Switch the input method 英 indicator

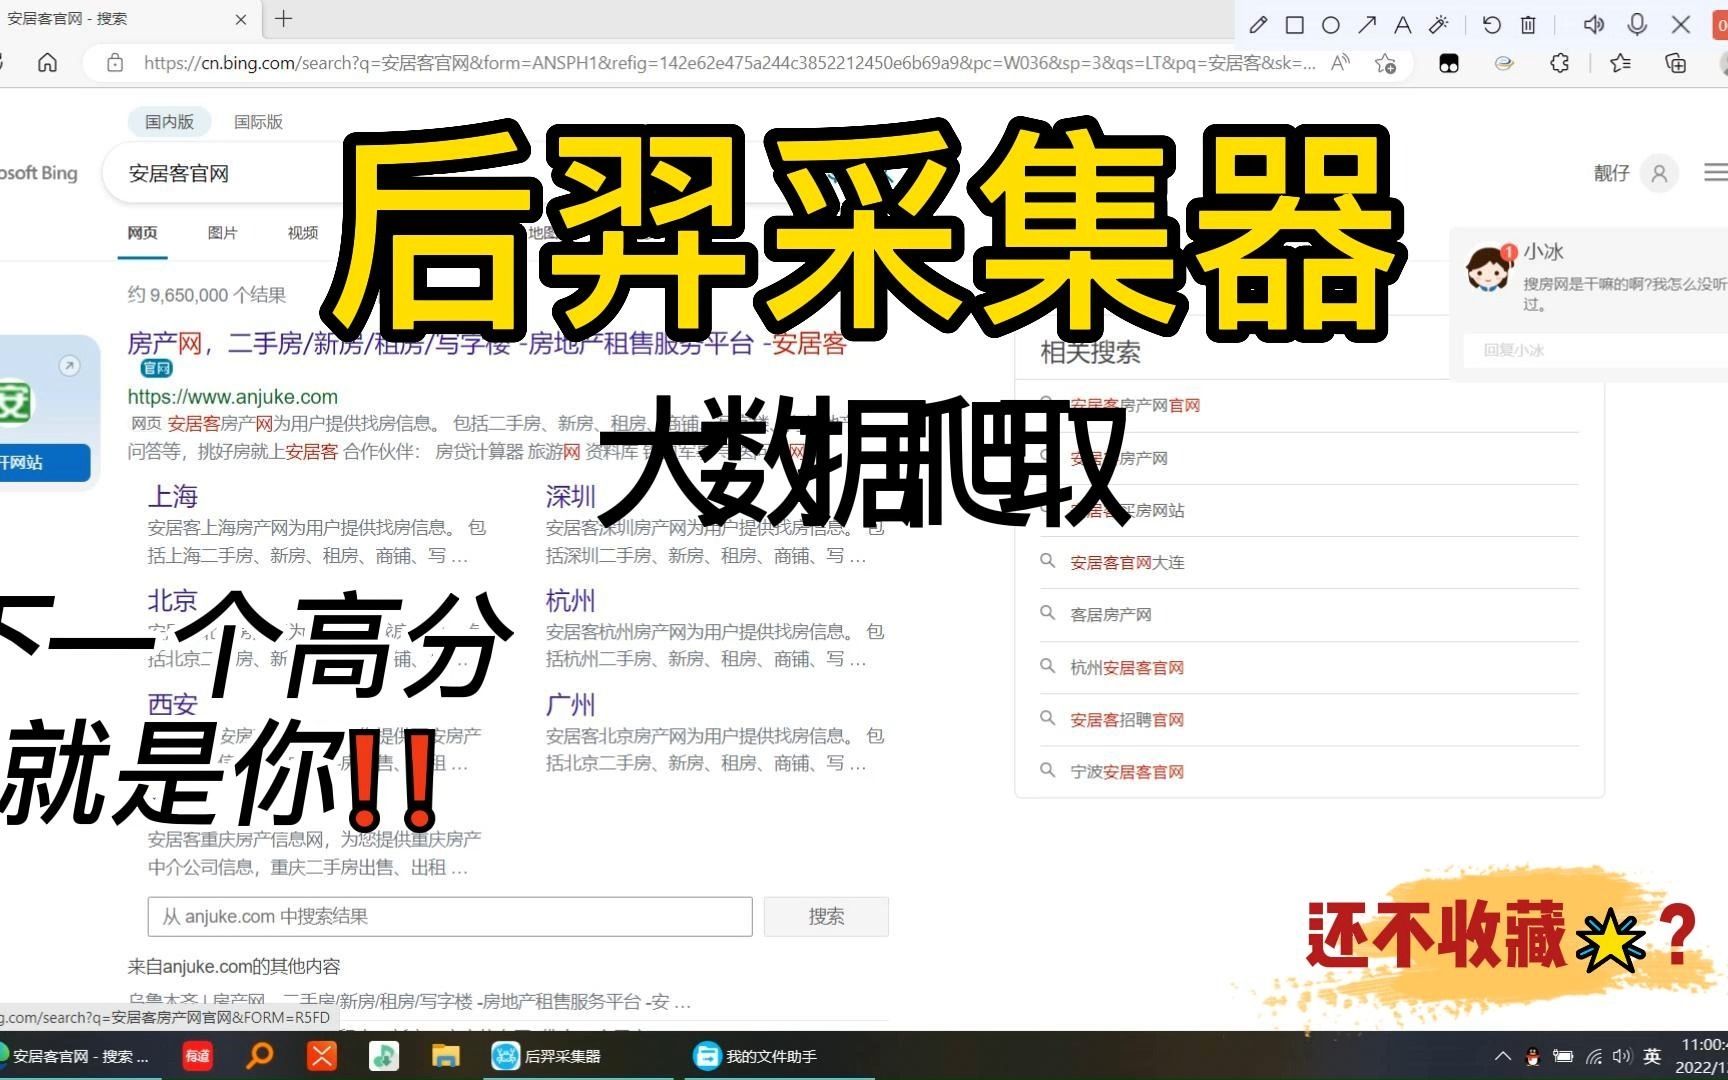point(1652,1056)
